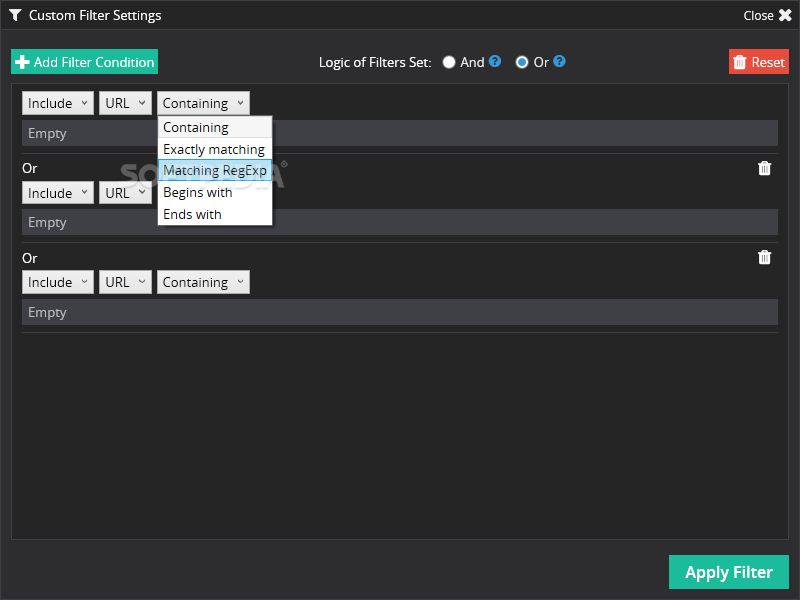The image size is (800, 600).
Task: Click the help icon next to And
Action: click(495, 61)
